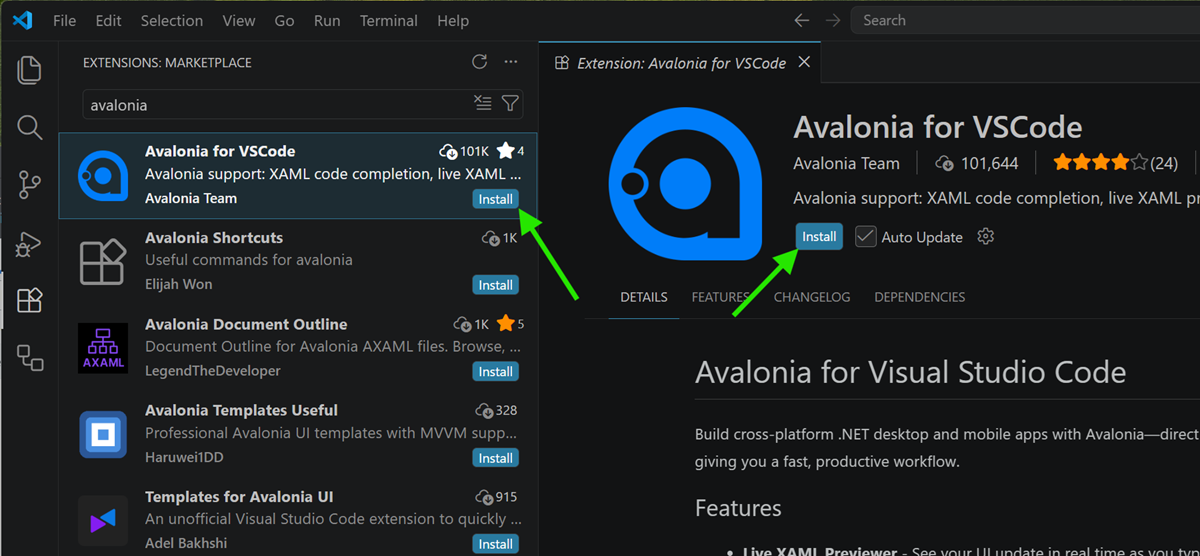Open the Run menu

(327, 20)
